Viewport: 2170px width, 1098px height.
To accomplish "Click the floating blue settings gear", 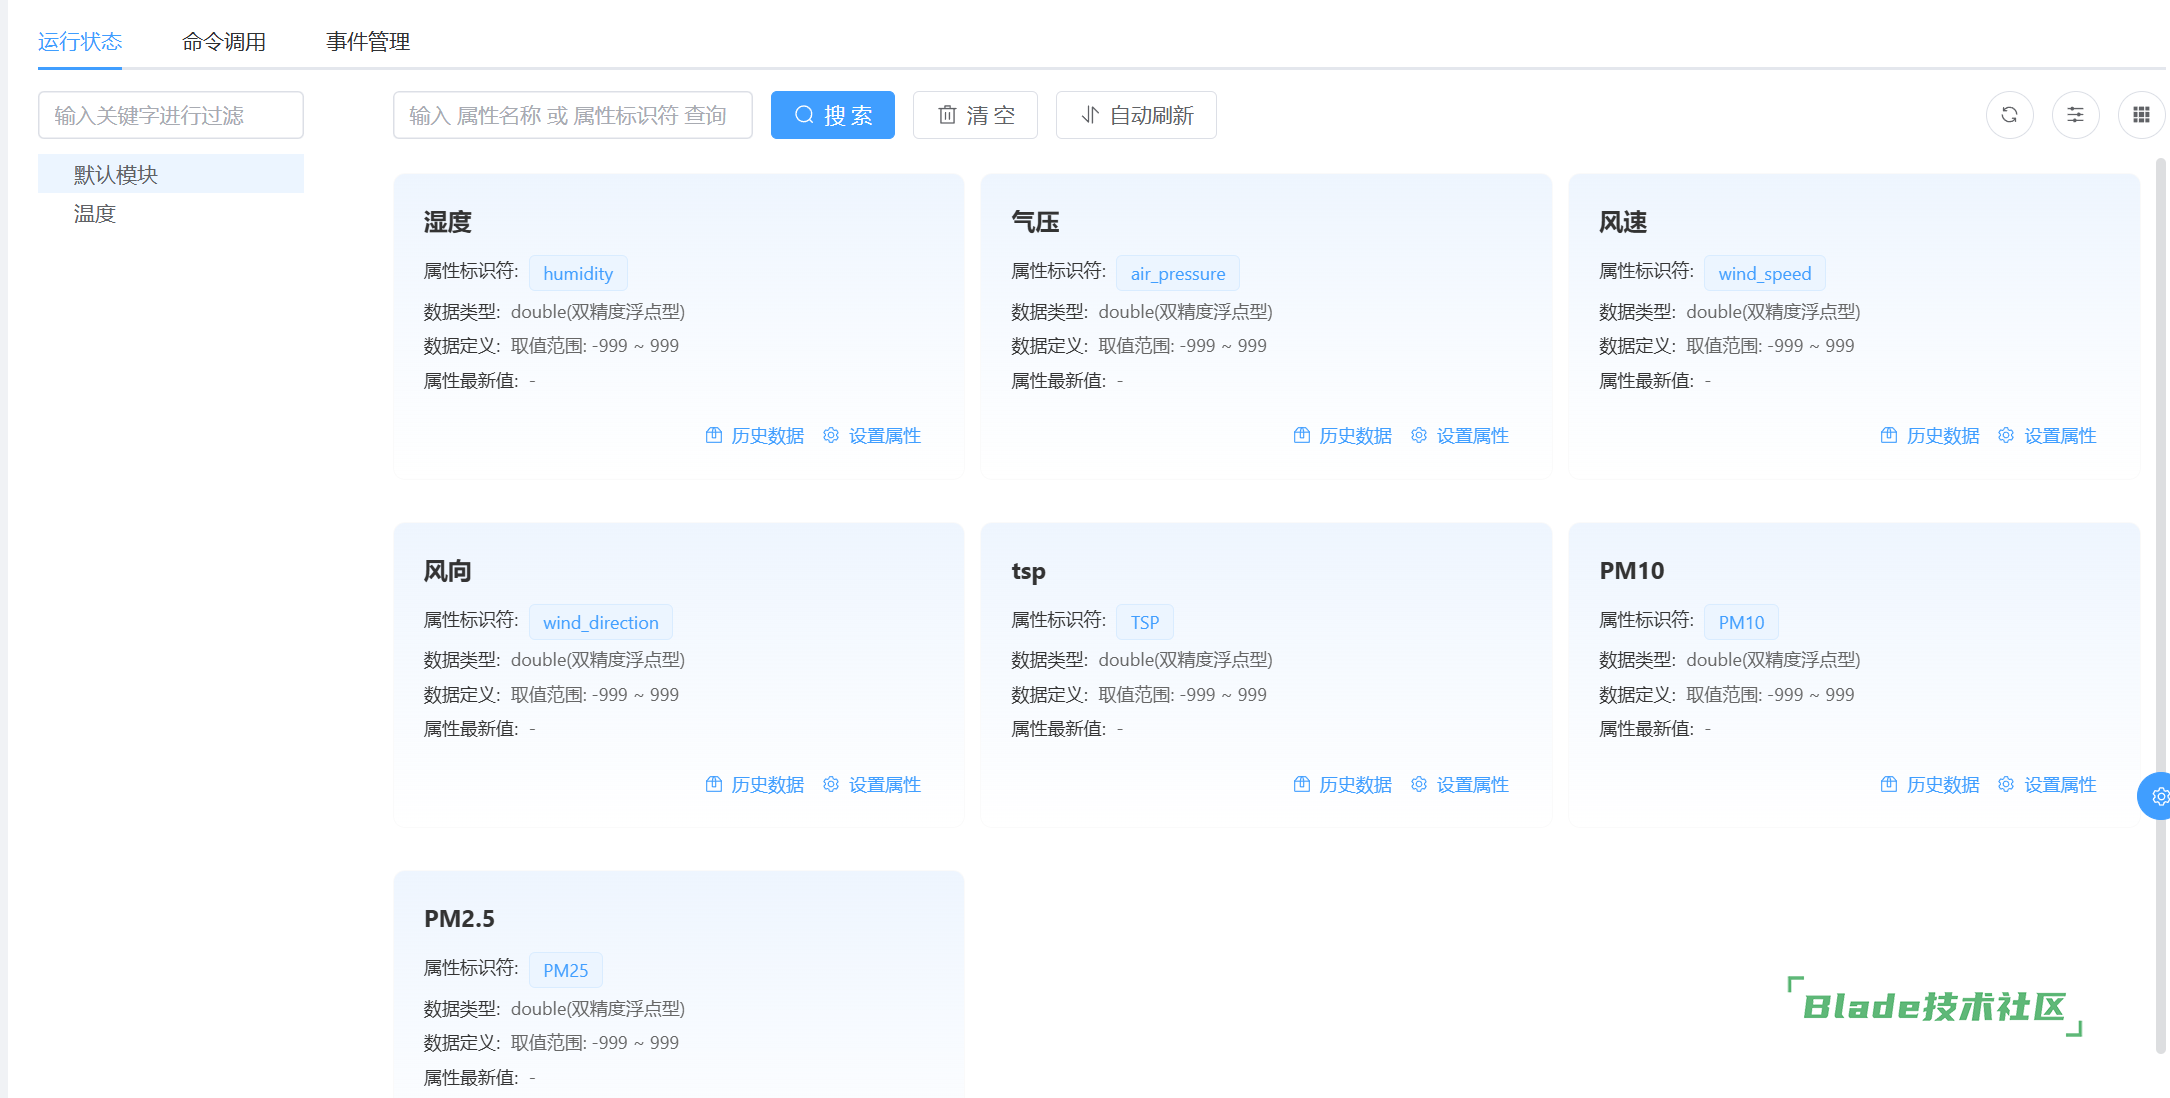I will [2158, 796].
